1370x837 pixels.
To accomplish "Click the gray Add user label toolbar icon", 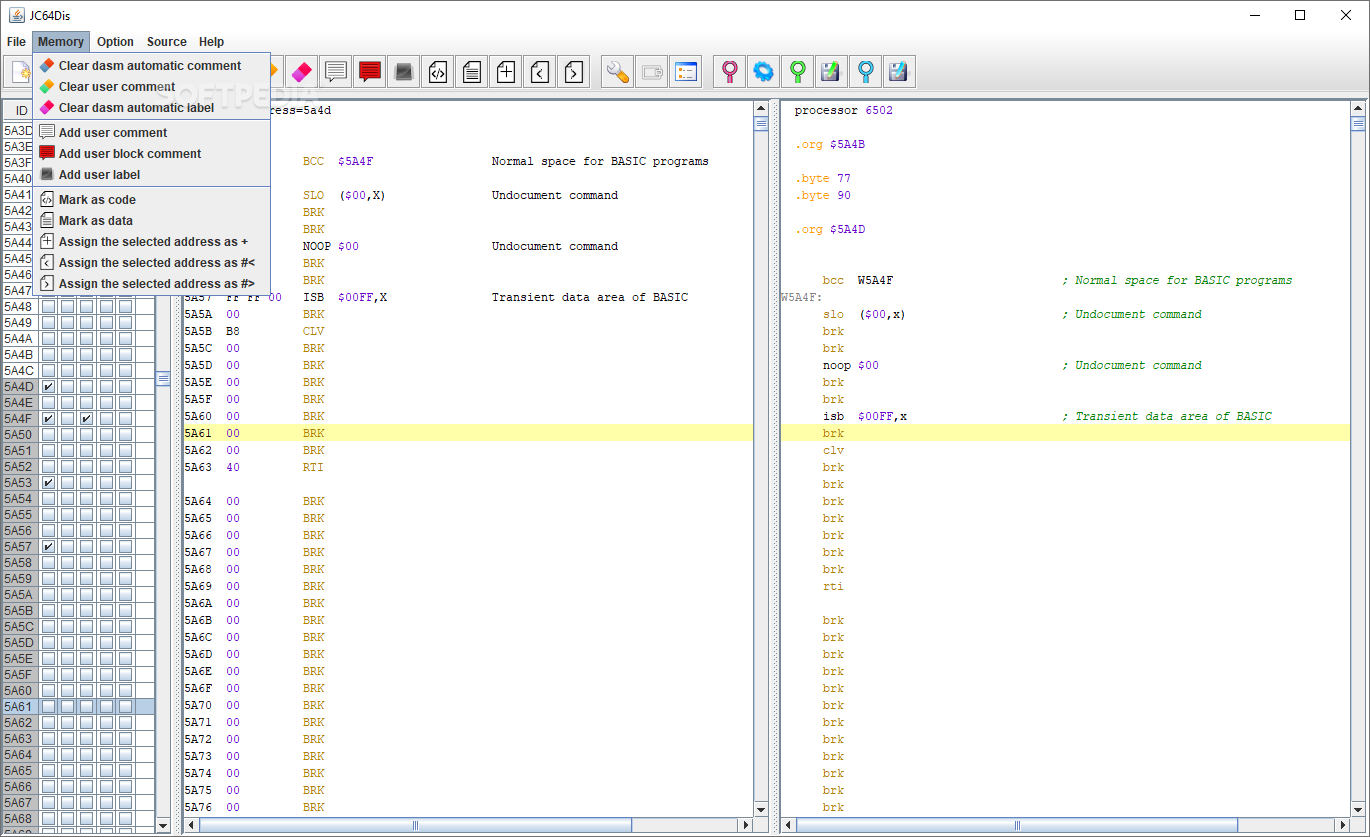I will 404,72.
